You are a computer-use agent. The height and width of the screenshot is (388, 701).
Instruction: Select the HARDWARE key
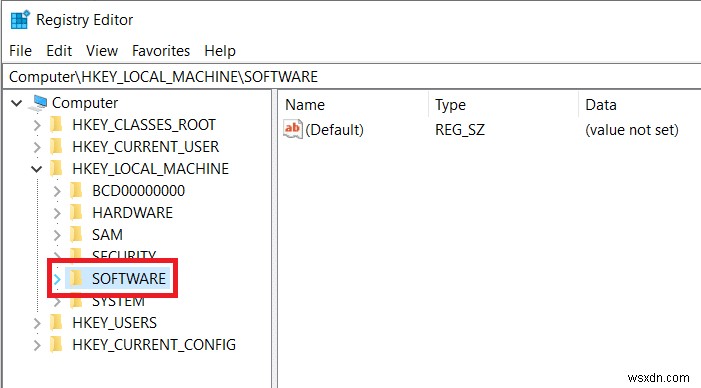click(x=132, y=212)
